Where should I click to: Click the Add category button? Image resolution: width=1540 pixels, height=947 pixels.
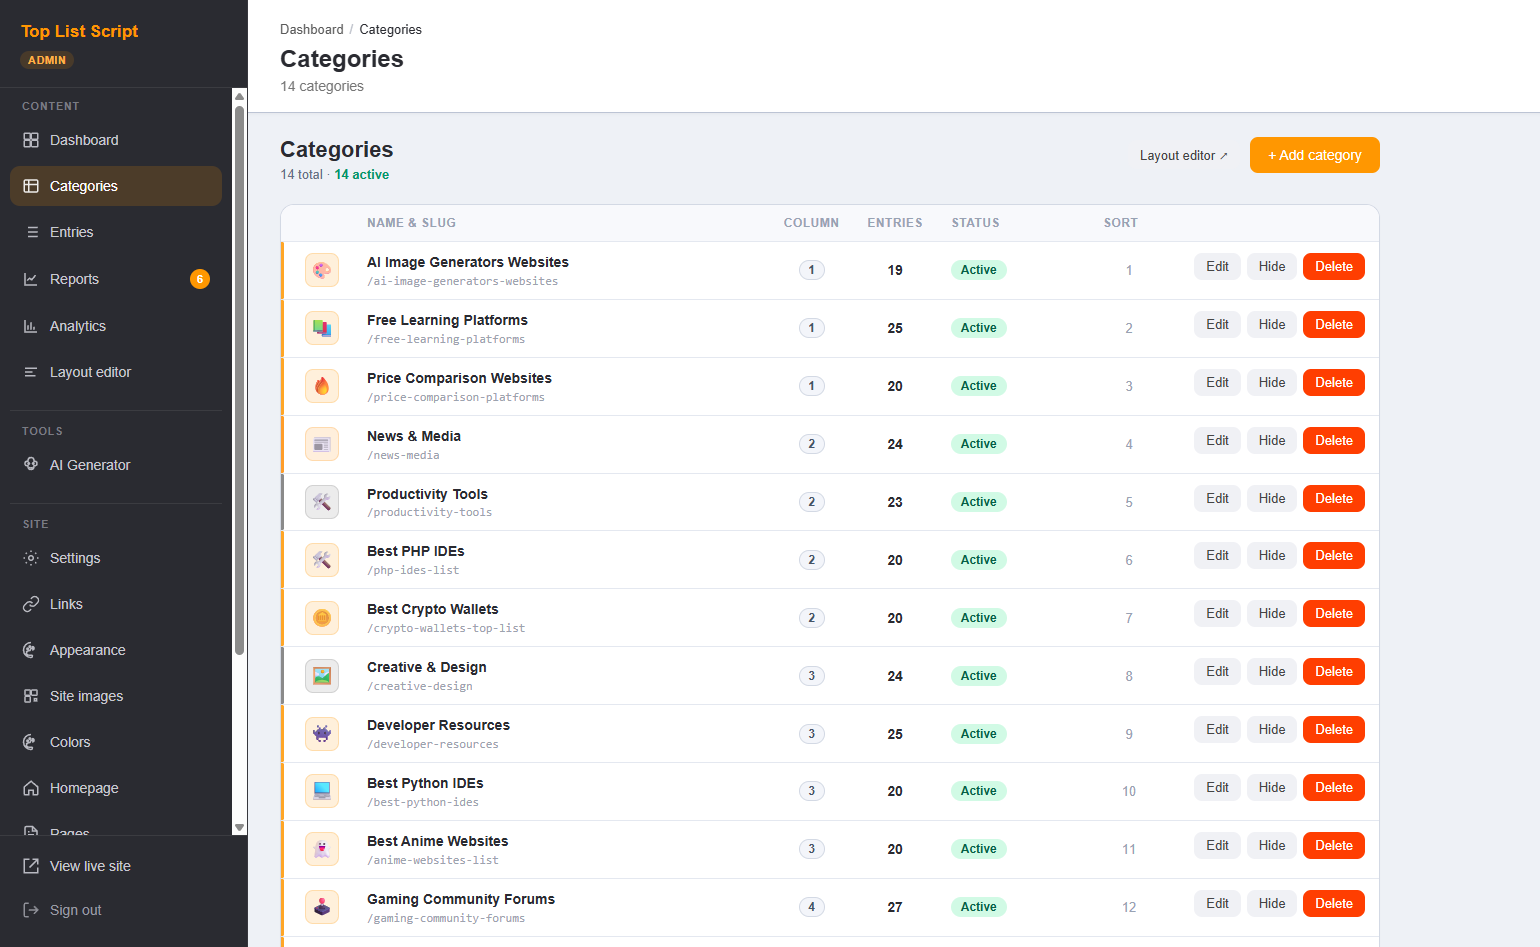(x=1315, y=155)
